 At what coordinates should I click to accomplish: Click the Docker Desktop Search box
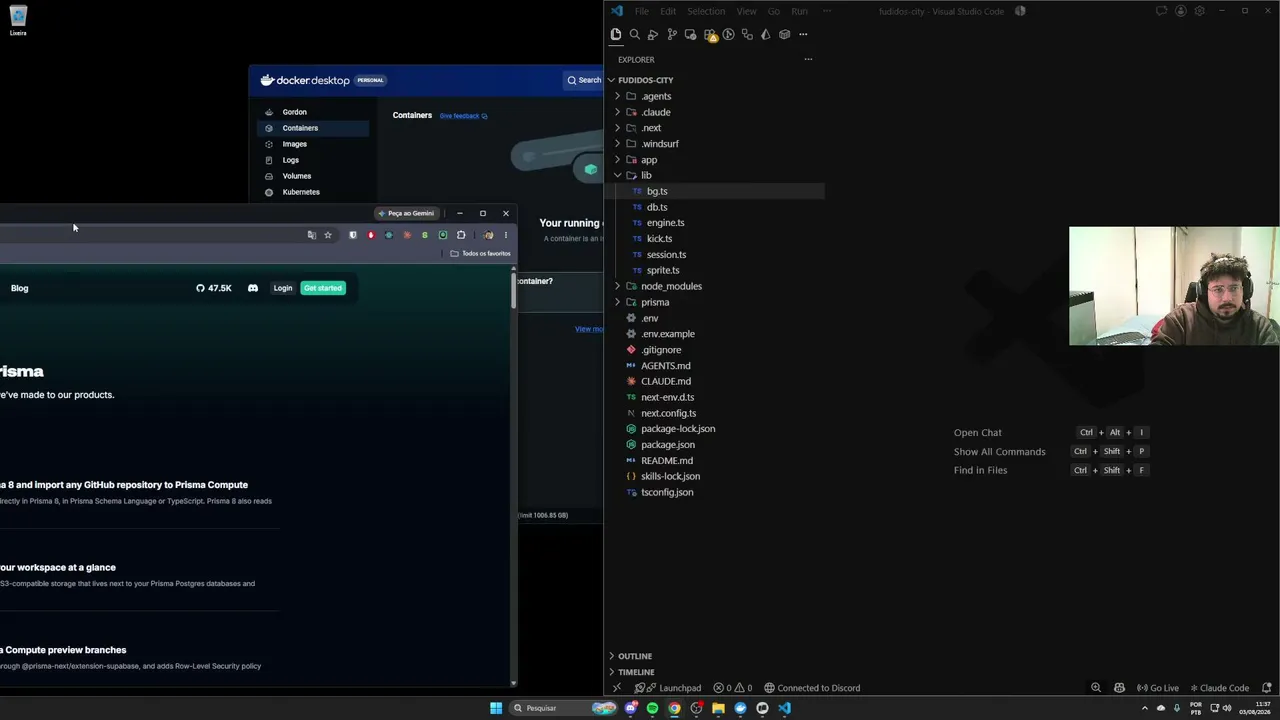click(585, 80)
